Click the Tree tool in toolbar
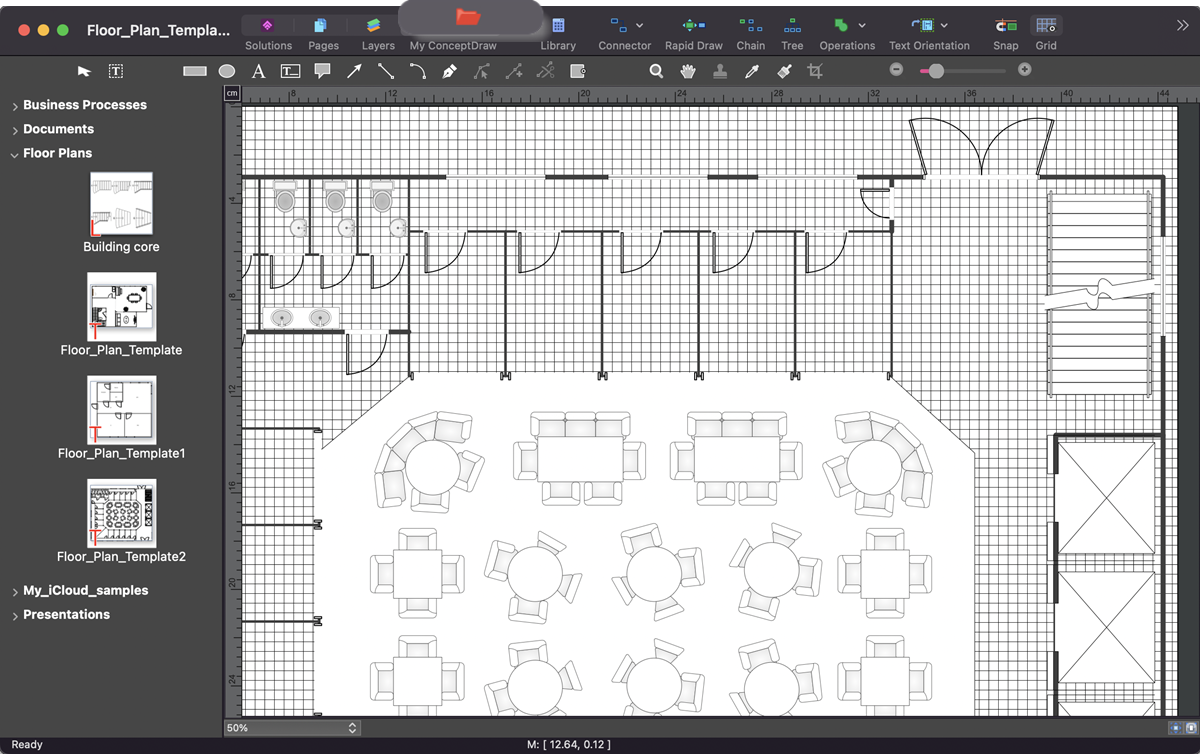1200x754 pixels. pos(792,33)
